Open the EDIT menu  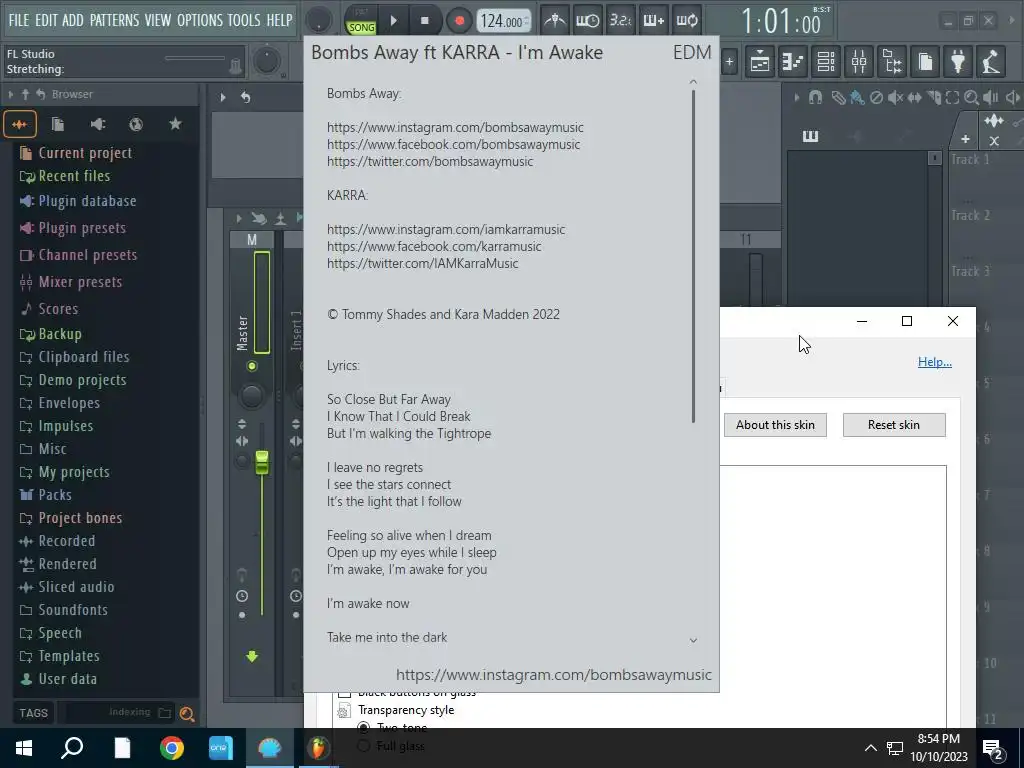(46, 20)
